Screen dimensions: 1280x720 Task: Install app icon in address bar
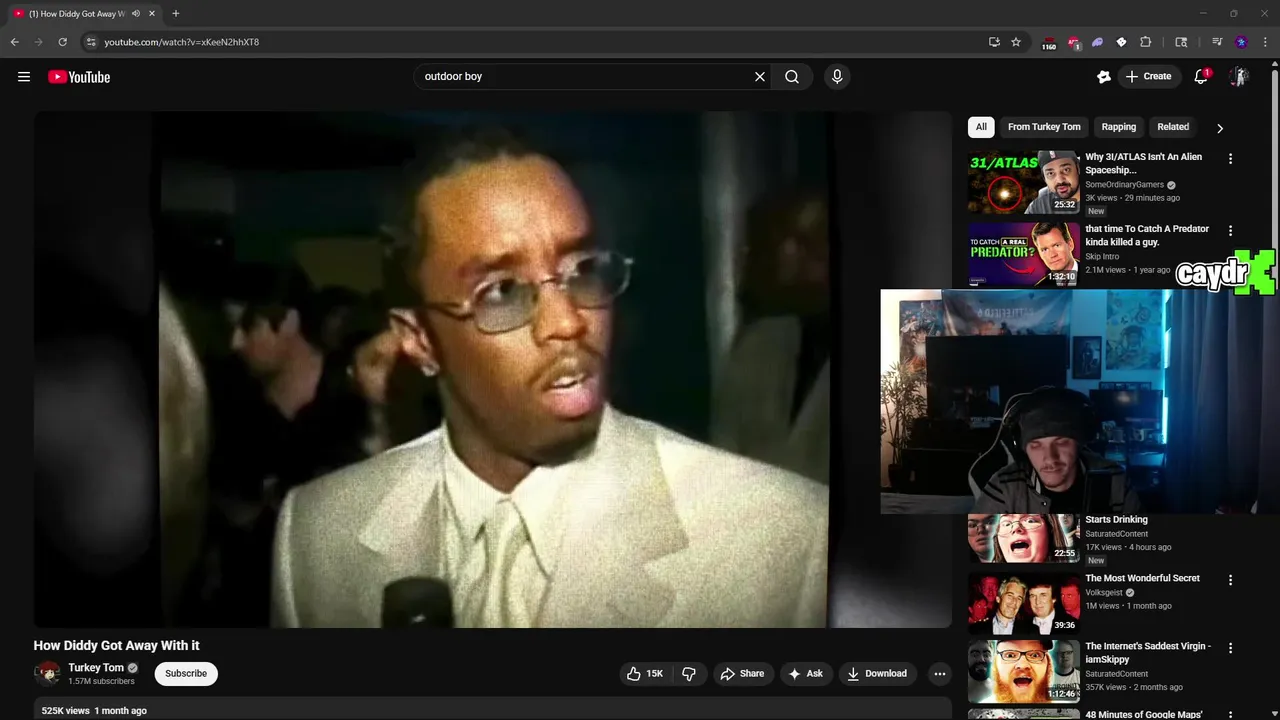994,42
